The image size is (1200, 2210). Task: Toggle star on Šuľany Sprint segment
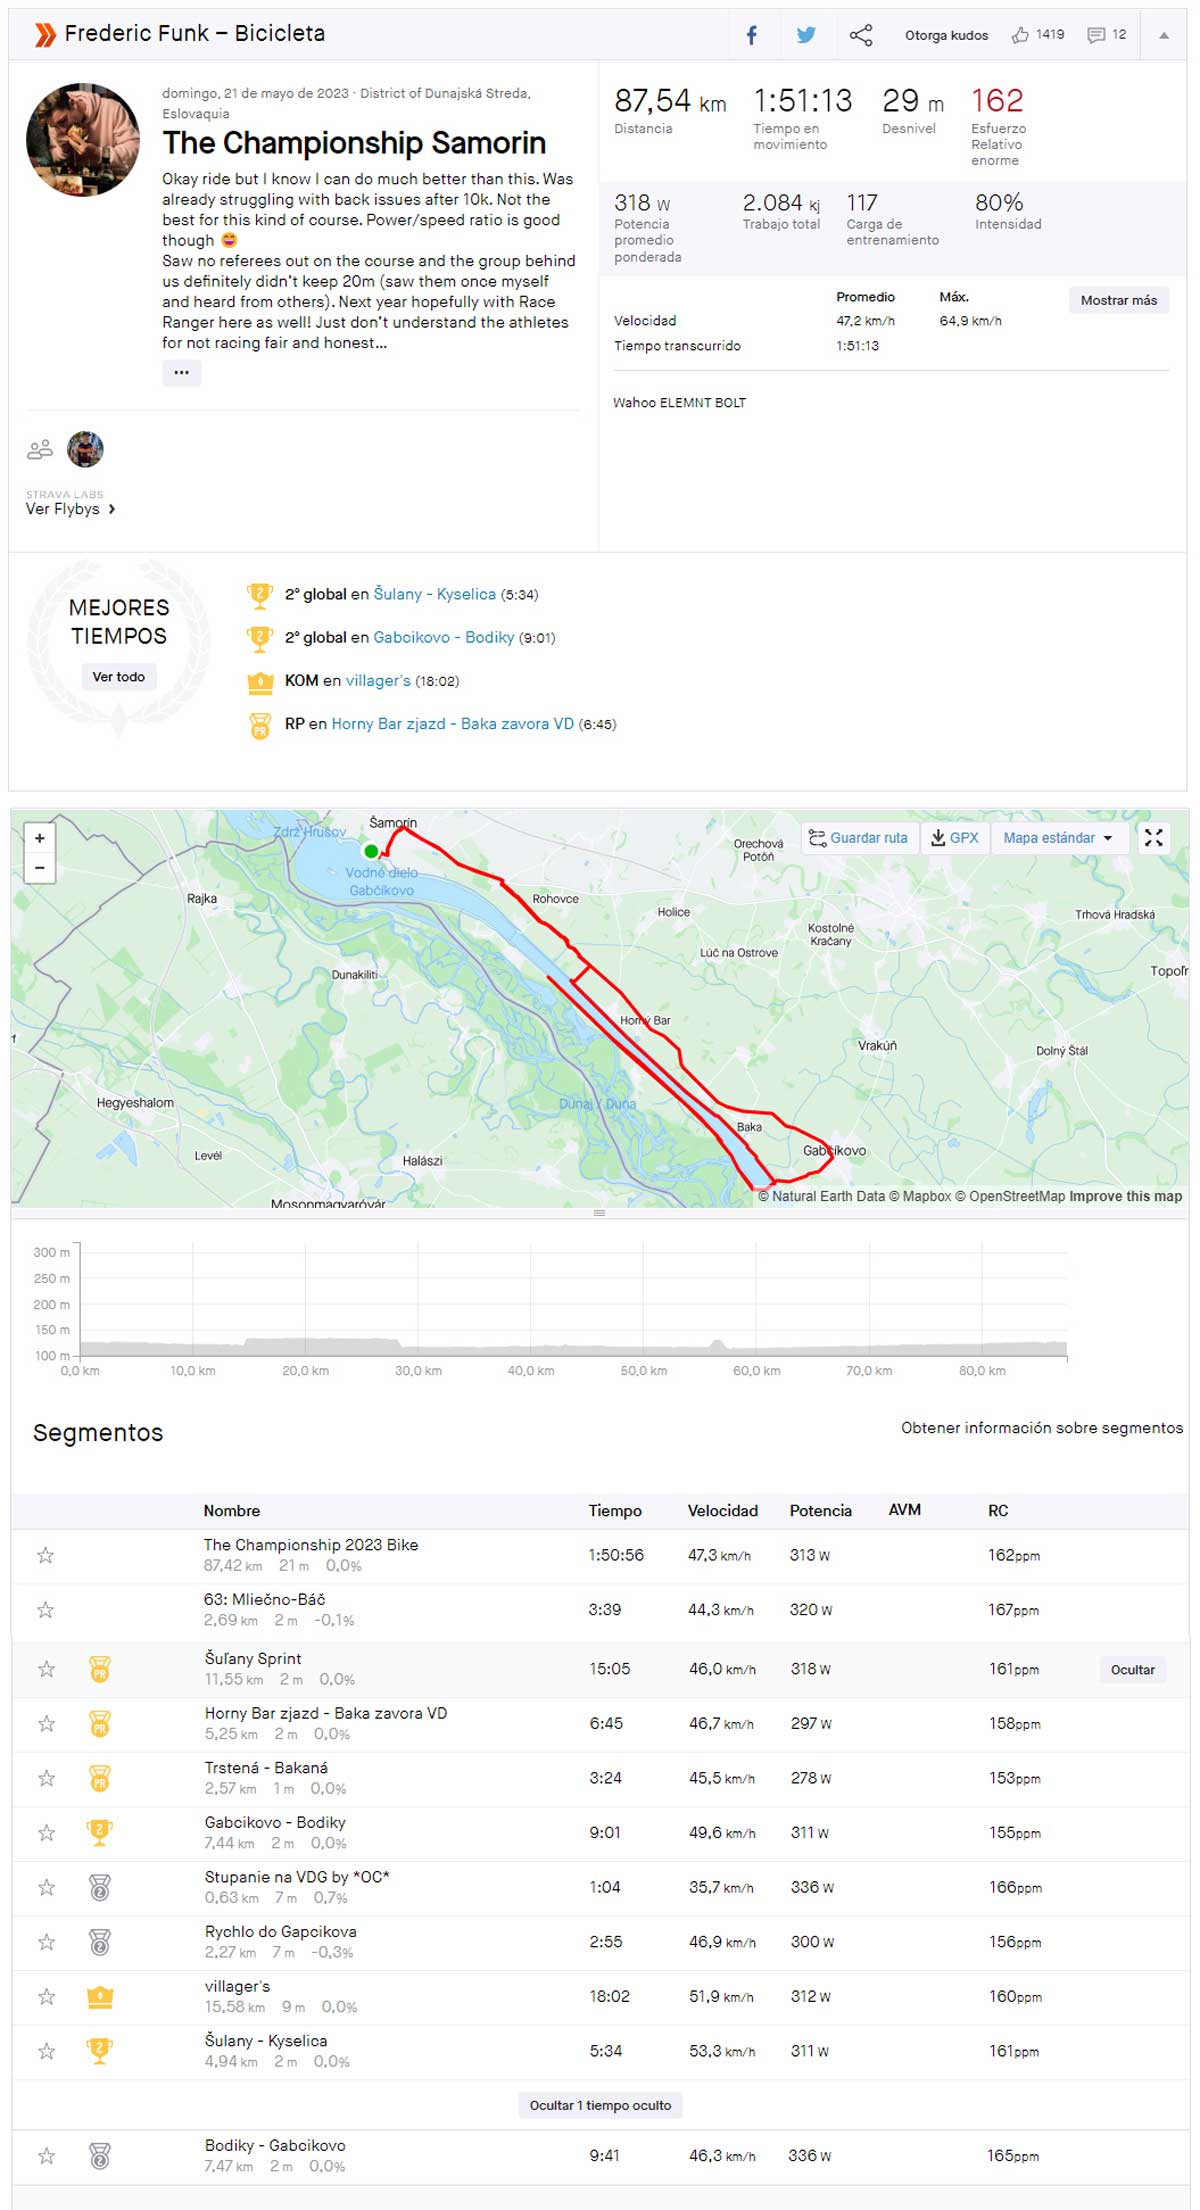click(46, 1669)
